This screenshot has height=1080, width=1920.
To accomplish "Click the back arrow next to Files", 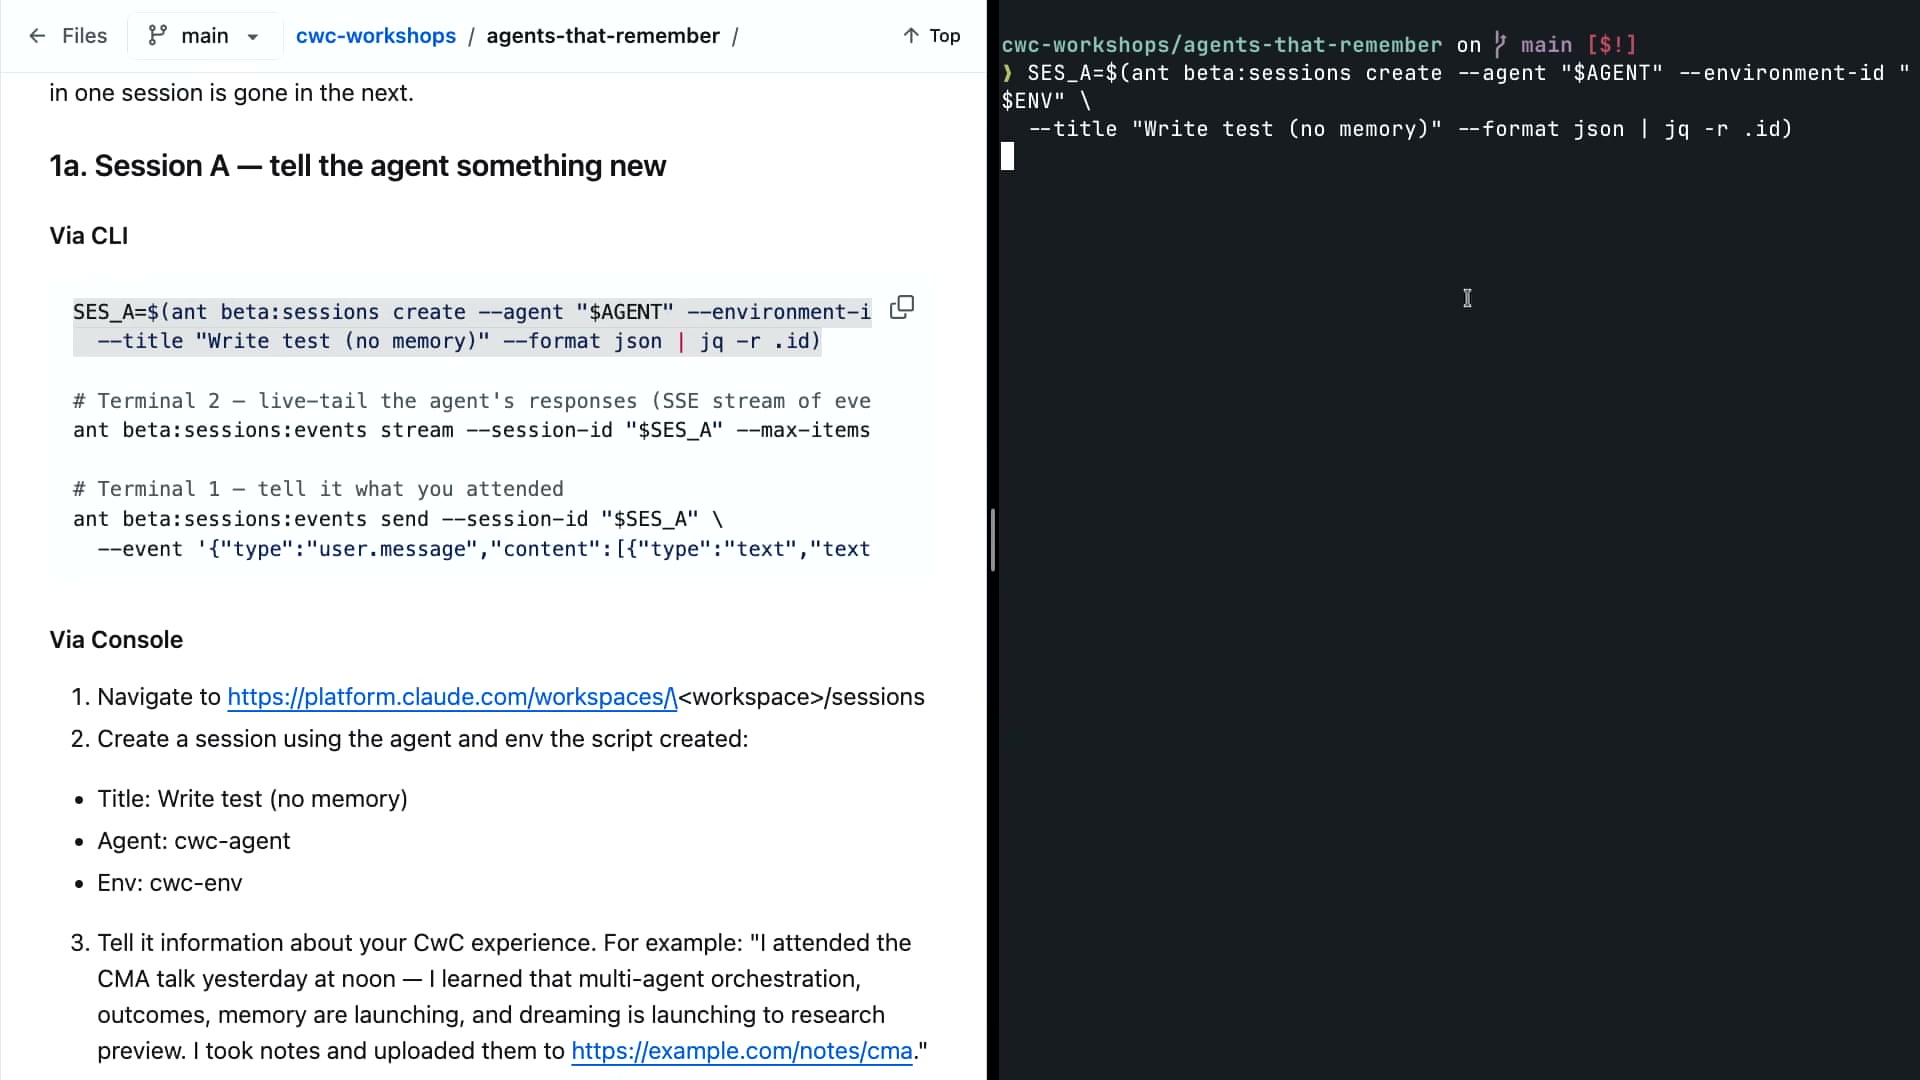I will point(37,36).
